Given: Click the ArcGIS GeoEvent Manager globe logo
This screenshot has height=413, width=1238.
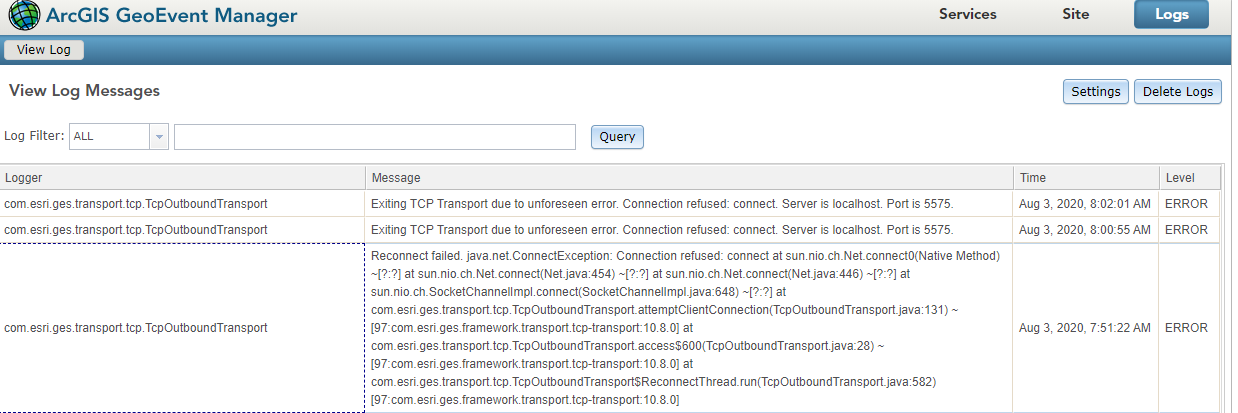Looking at the screenshot, I should pos(24,15).
